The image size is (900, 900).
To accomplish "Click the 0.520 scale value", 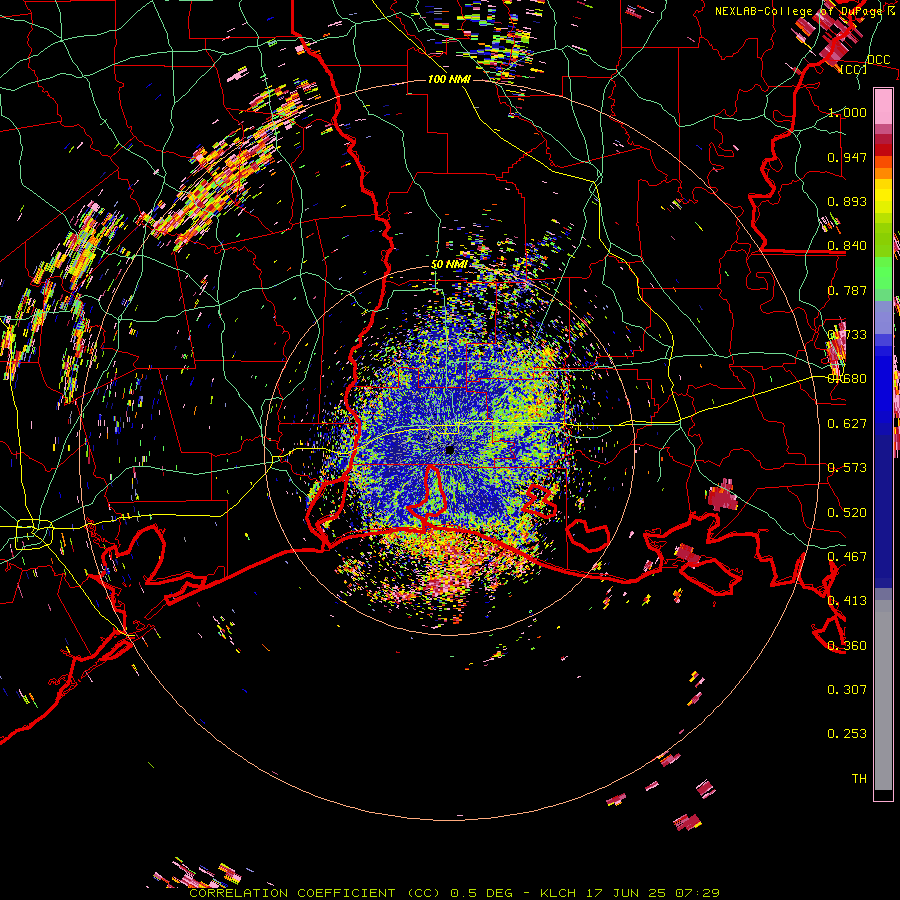I will click(847, 513).
